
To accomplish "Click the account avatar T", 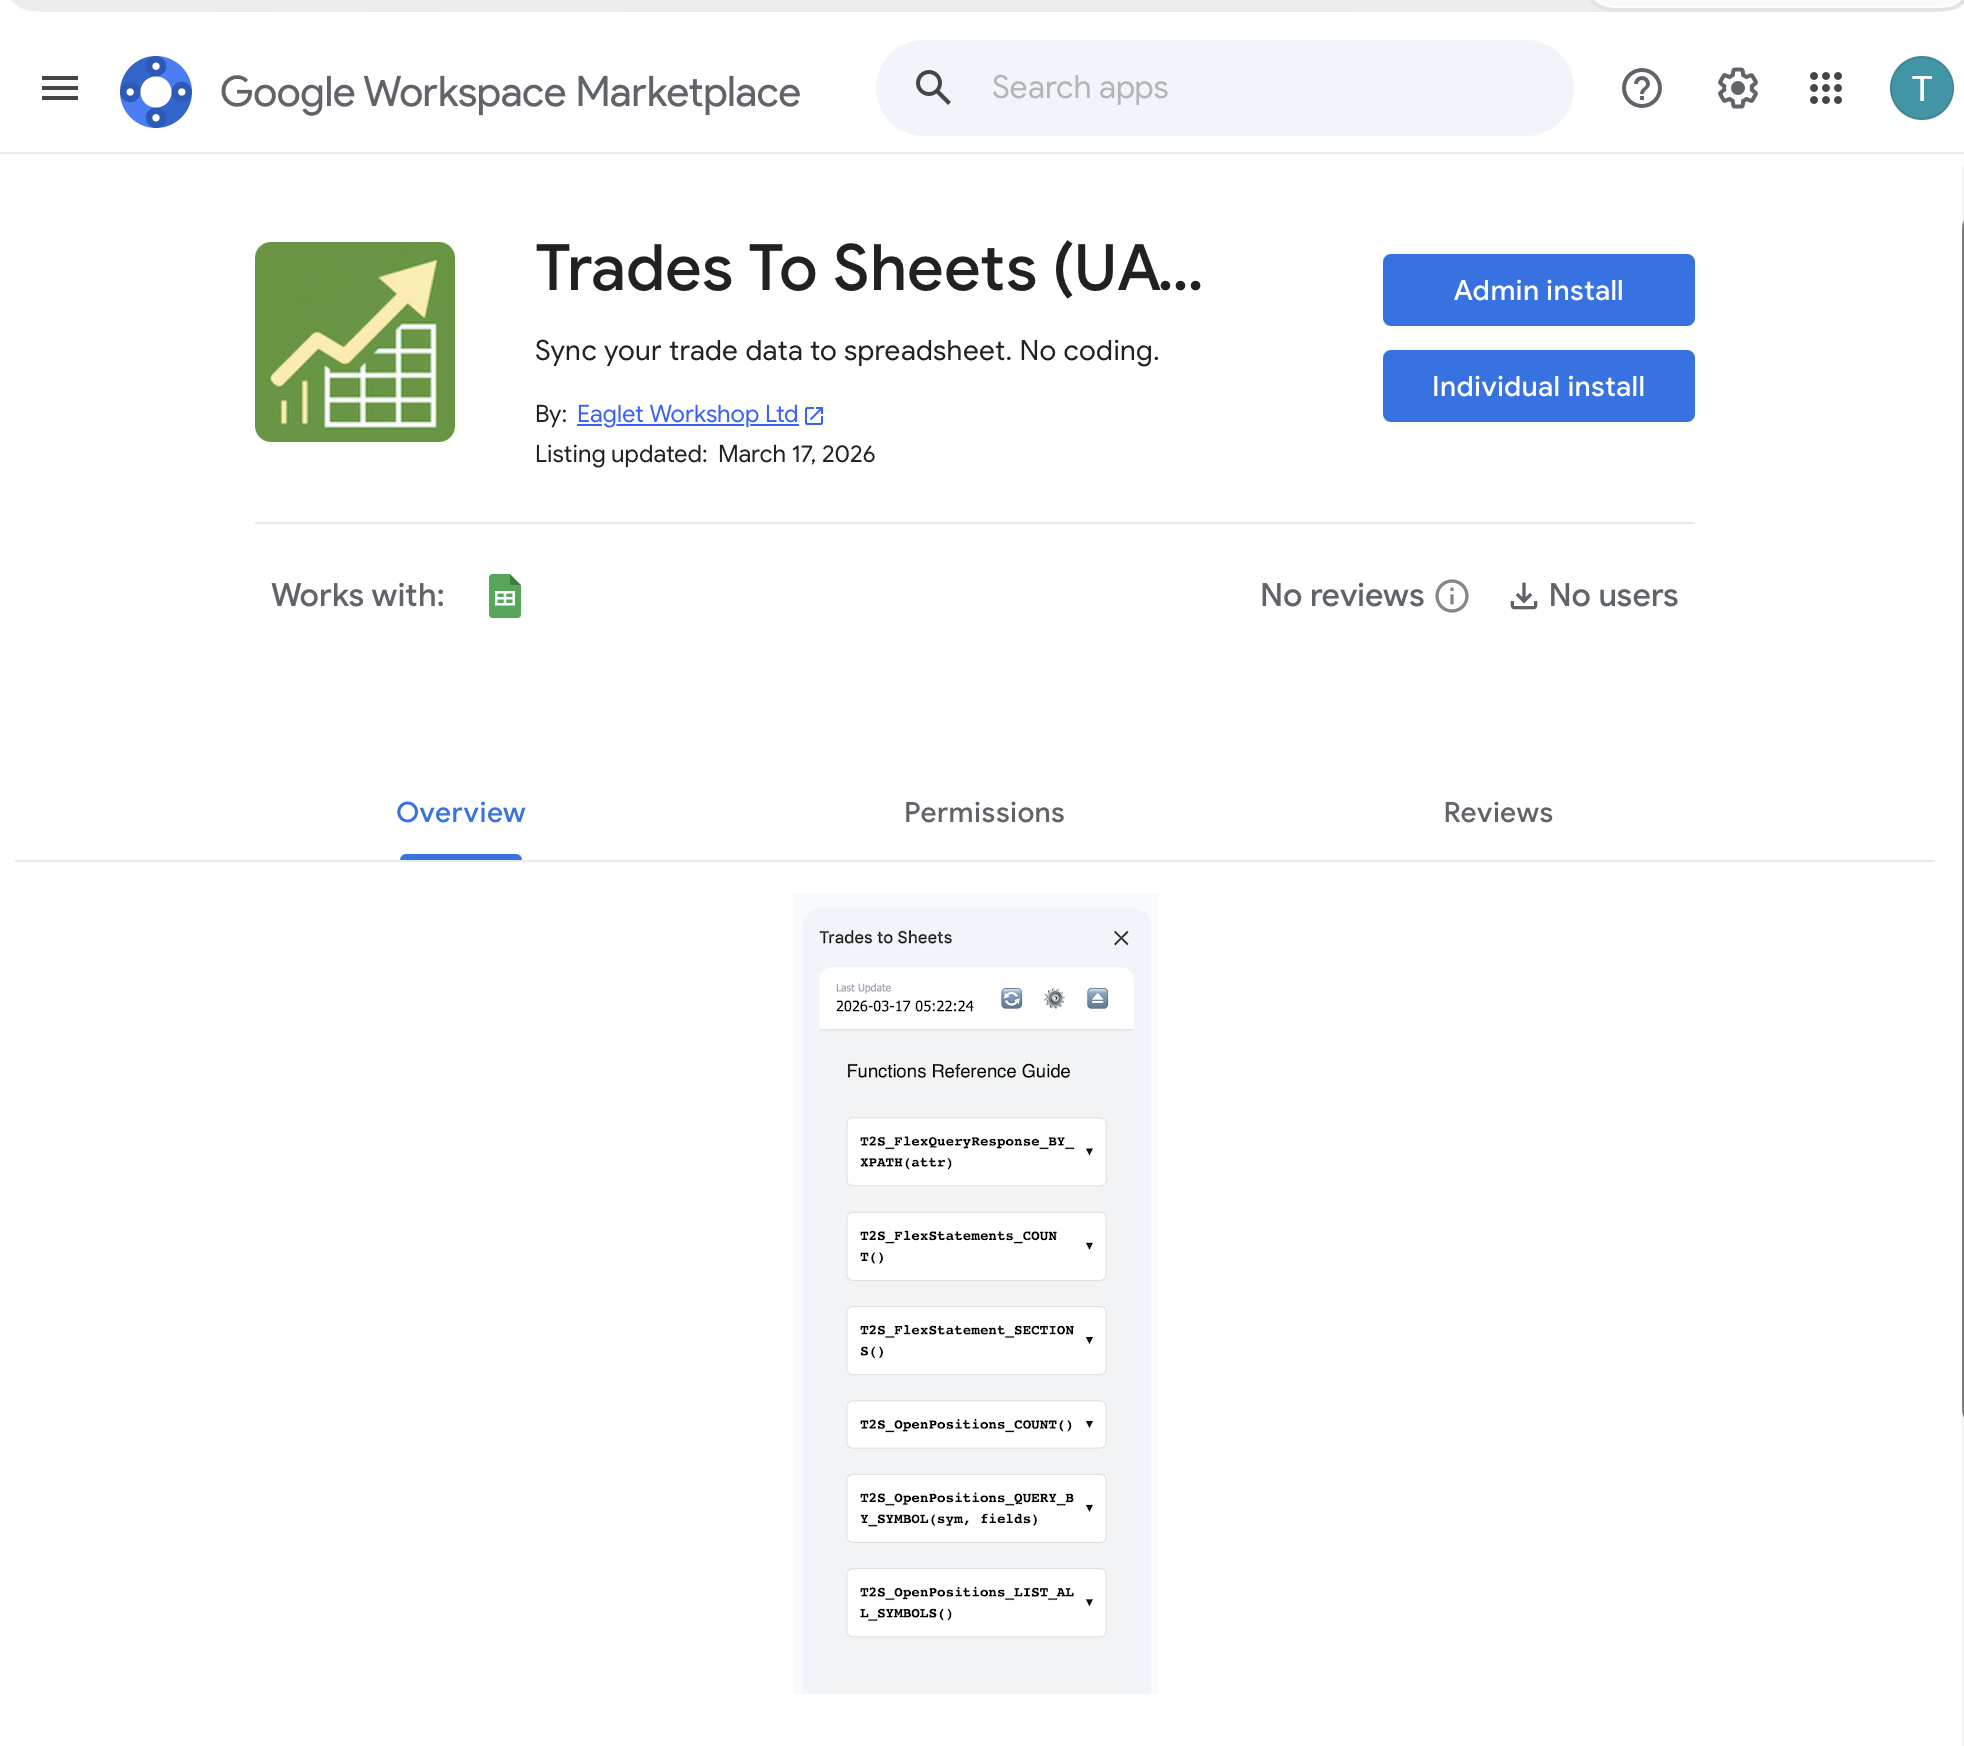I will click(x=1920, y=89).
